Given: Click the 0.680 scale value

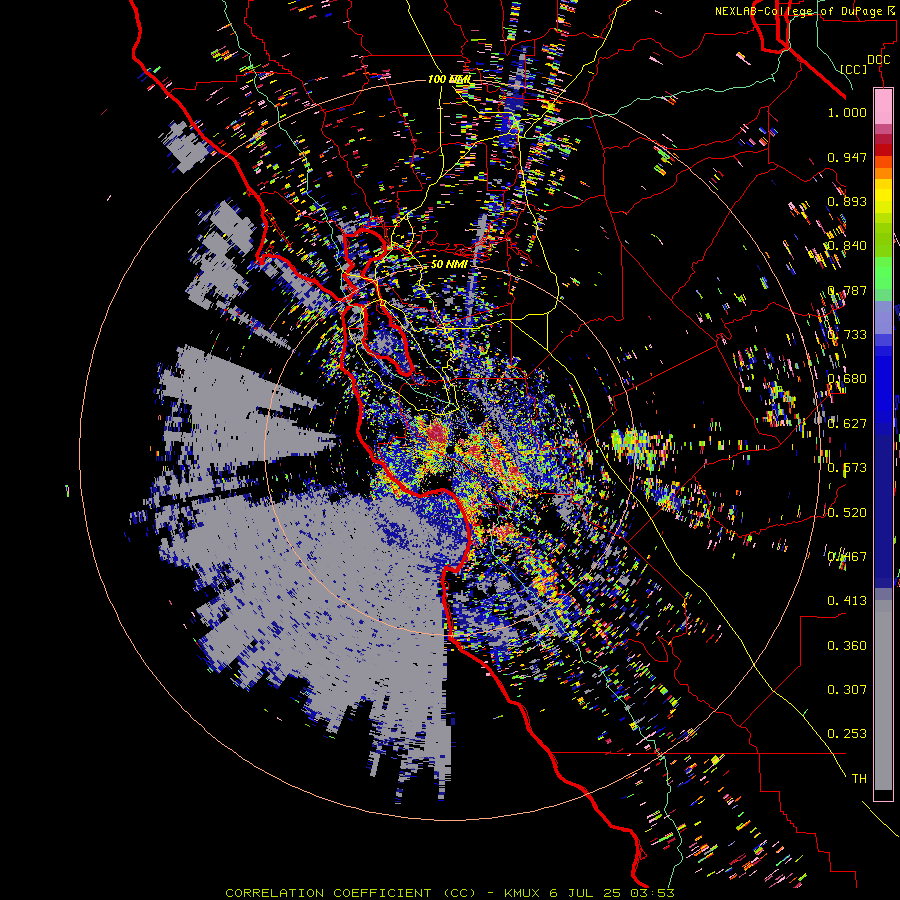Looking at the screenshot, I should click(847, 379).
